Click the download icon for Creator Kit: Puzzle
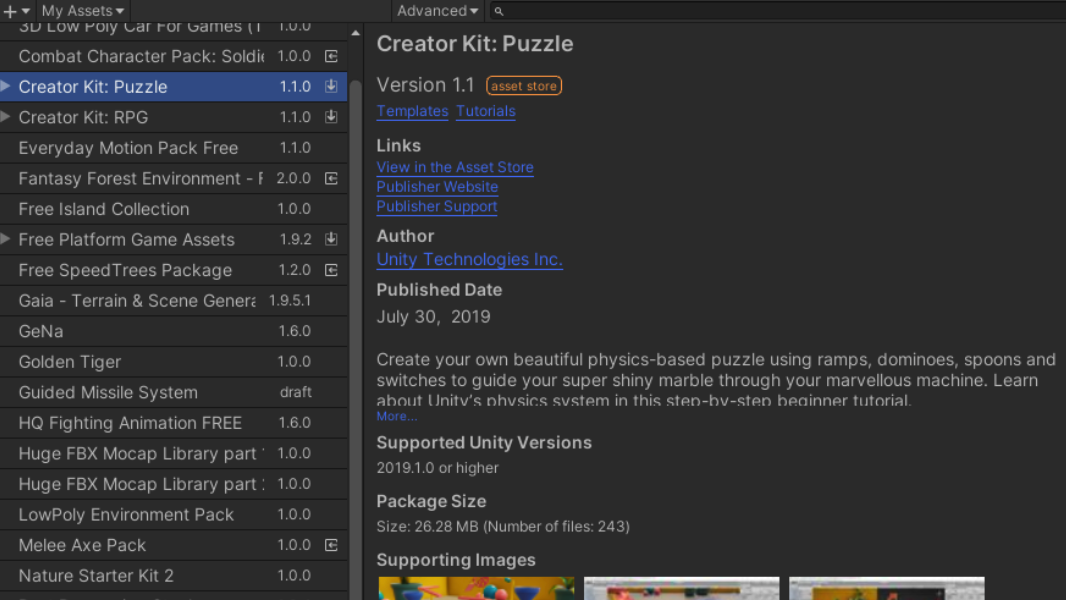 pos(331,86)
